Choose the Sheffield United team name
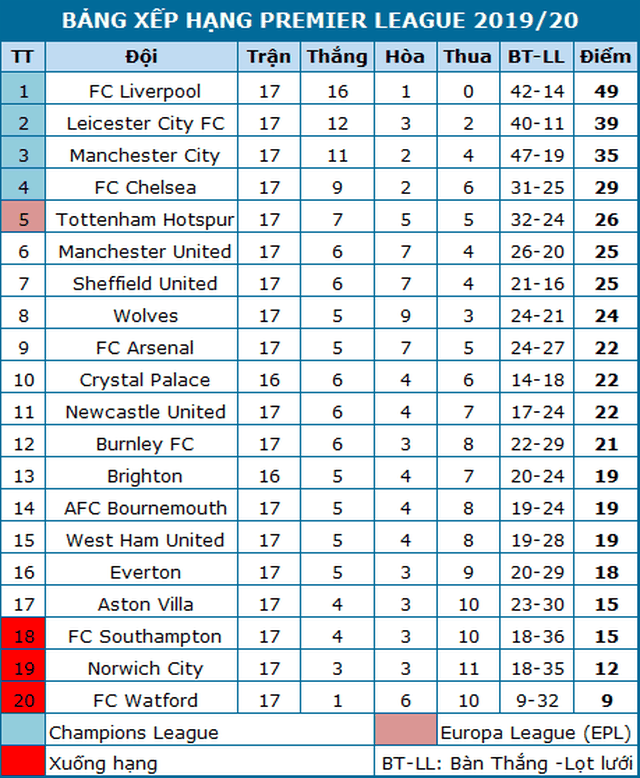The width and height of the screenshot is (640, 778). point(145,284)
